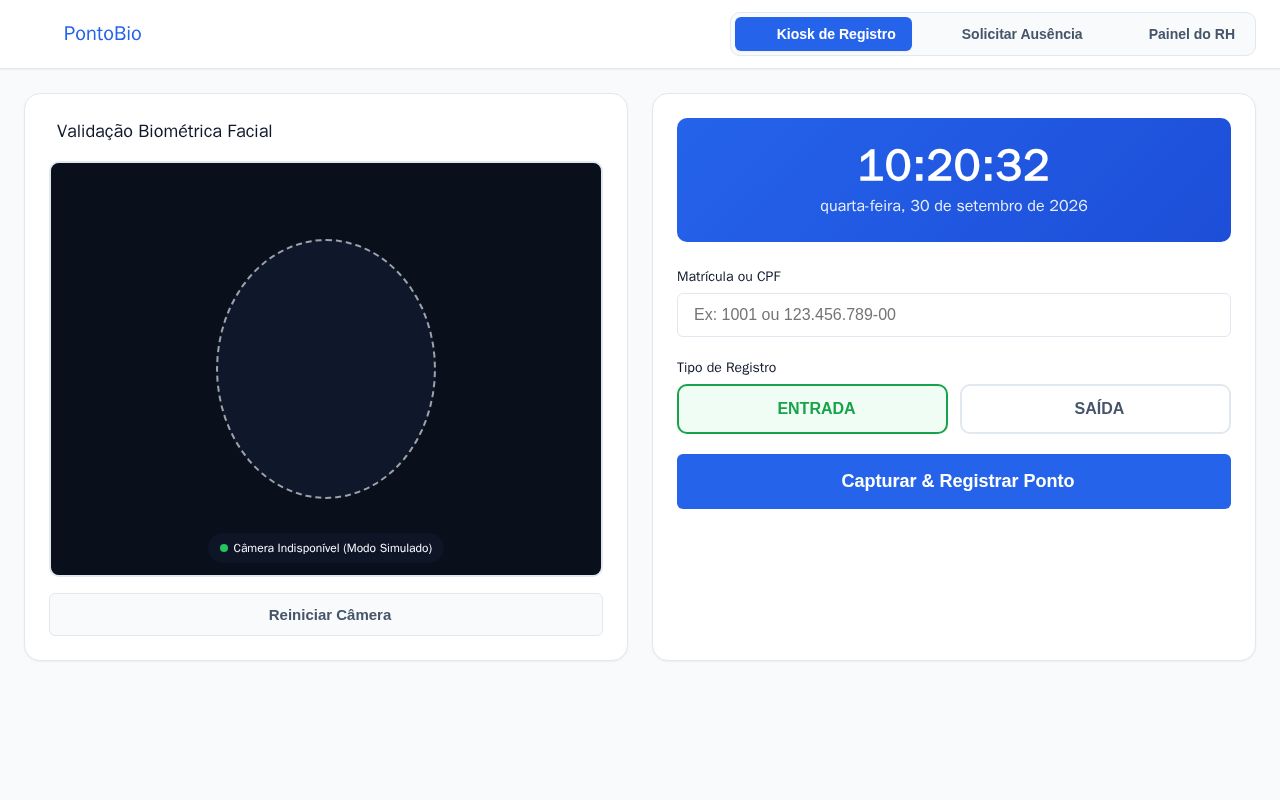
Task: Click the Matrícula ou CPF label
Action: coord(729,276)
